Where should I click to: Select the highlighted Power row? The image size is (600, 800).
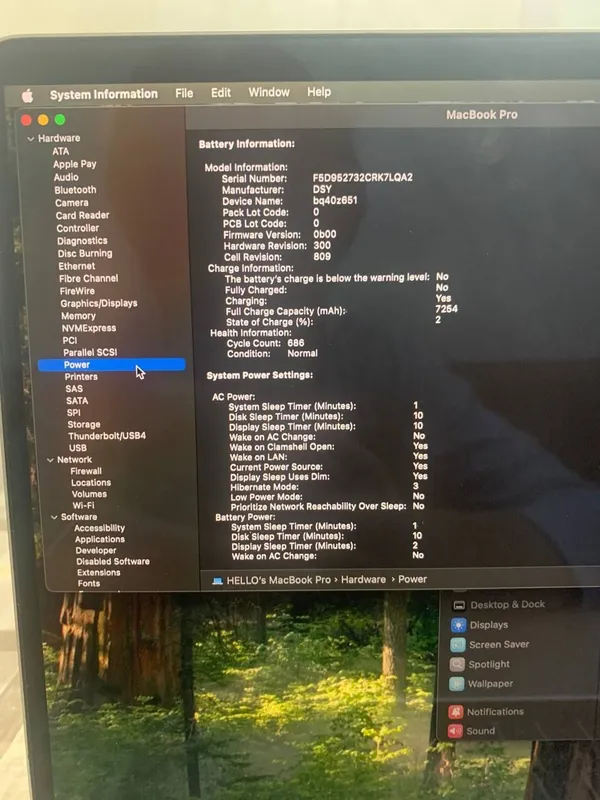(x=111, y=365)
